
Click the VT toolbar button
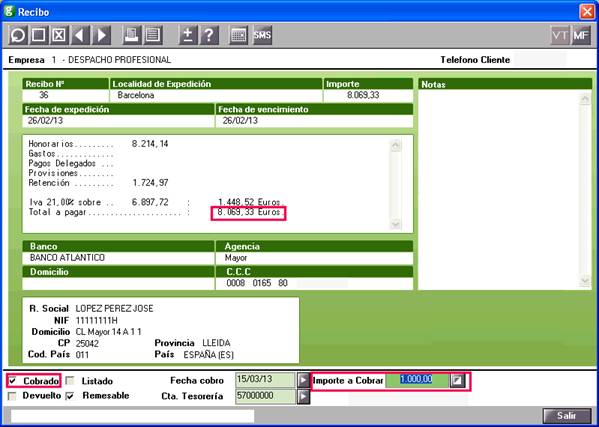coord(560,36)
